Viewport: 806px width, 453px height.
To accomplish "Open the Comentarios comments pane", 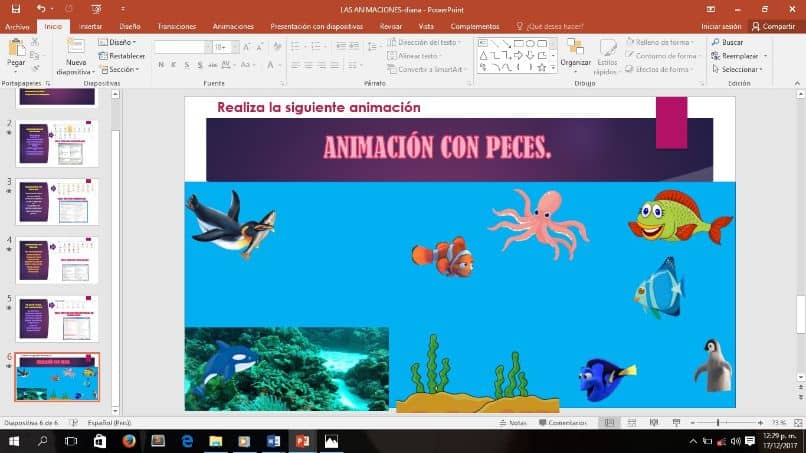I will coord(562,423).
